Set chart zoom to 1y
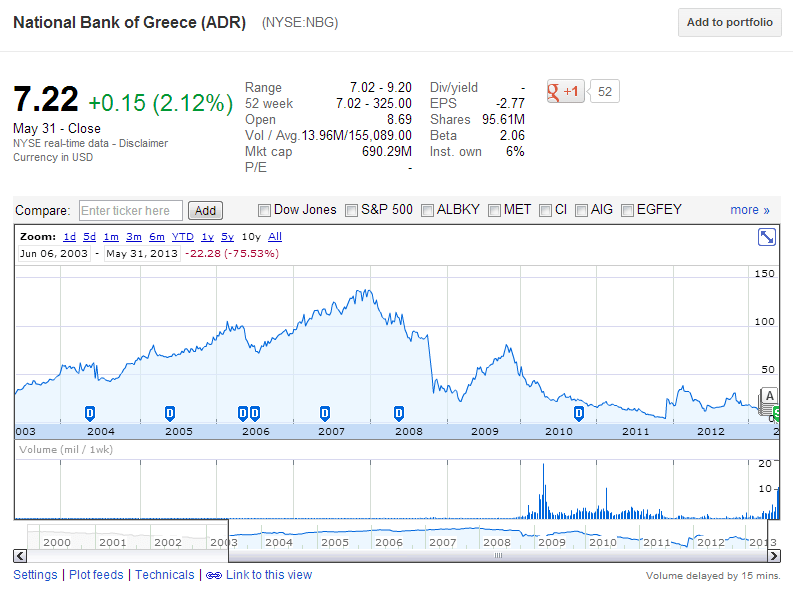Image resolution: width=793 pixels, height=598 pixels. click(x=207, y=237)
